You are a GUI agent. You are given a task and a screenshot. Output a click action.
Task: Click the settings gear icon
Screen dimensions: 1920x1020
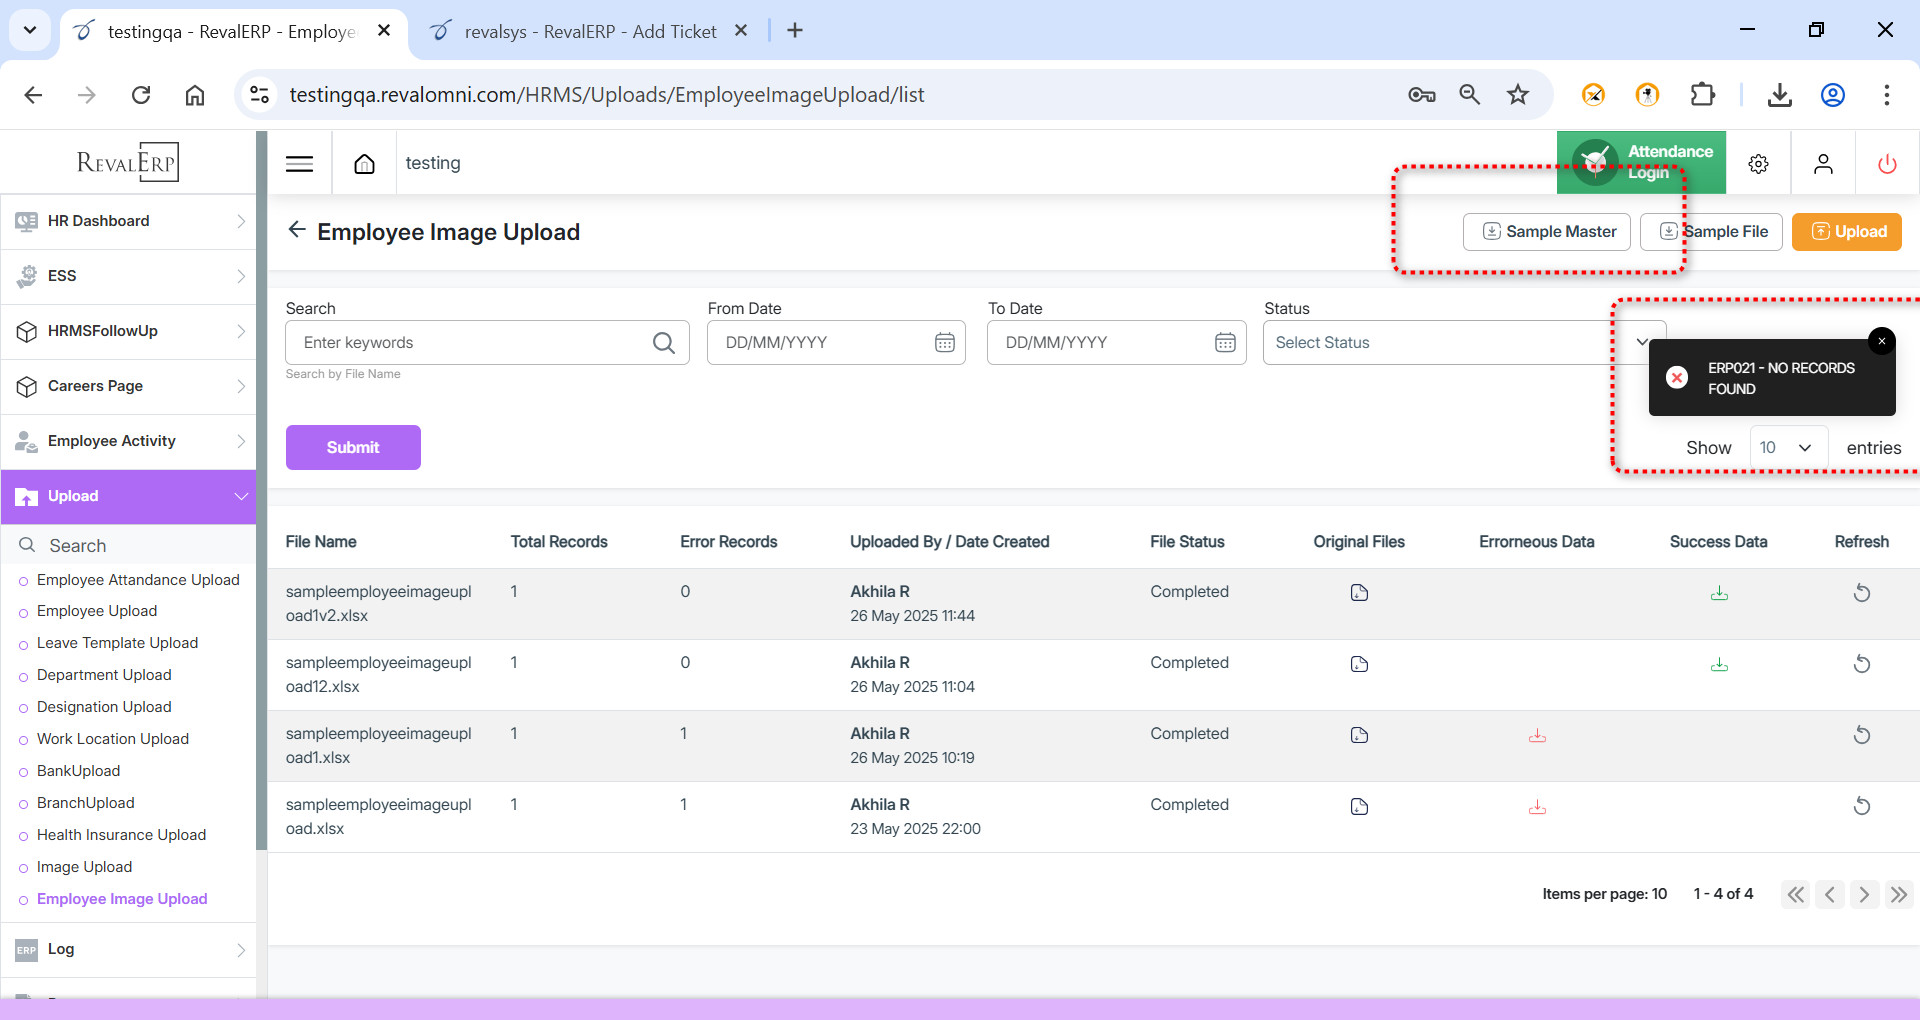(x=1758, y=164)
